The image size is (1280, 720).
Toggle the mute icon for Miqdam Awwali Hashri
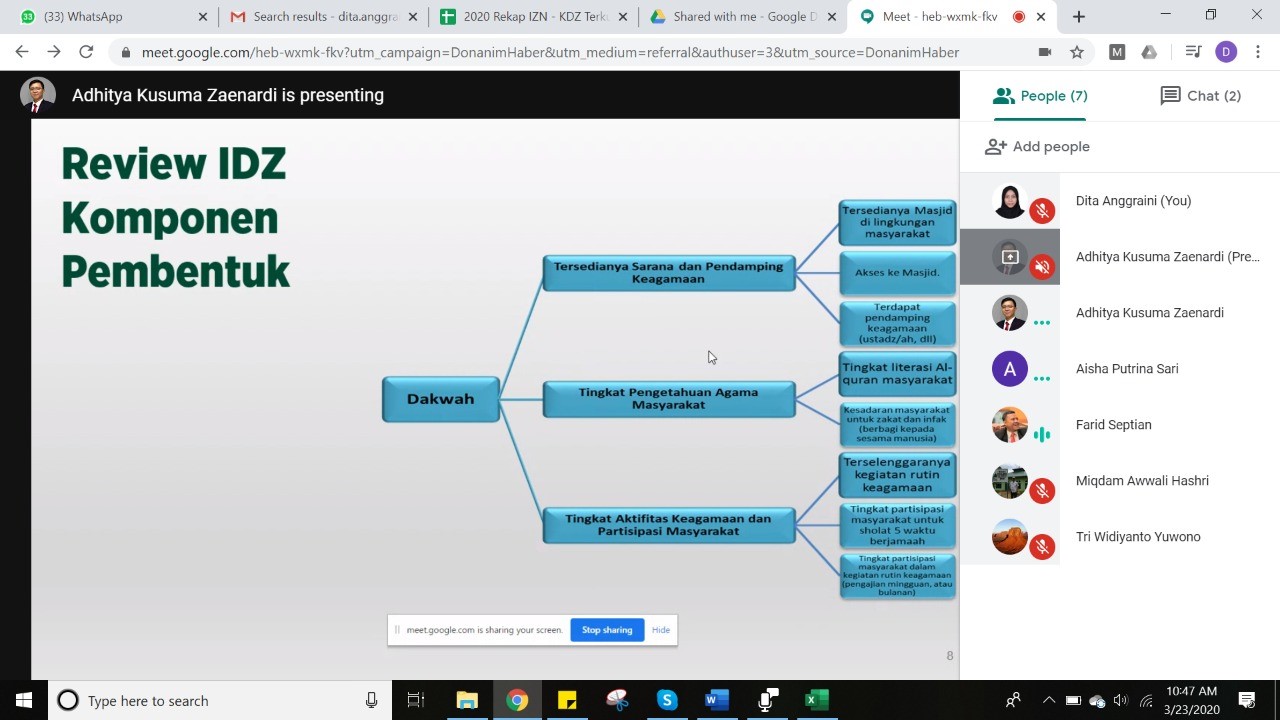click(x=1042, y=491)
